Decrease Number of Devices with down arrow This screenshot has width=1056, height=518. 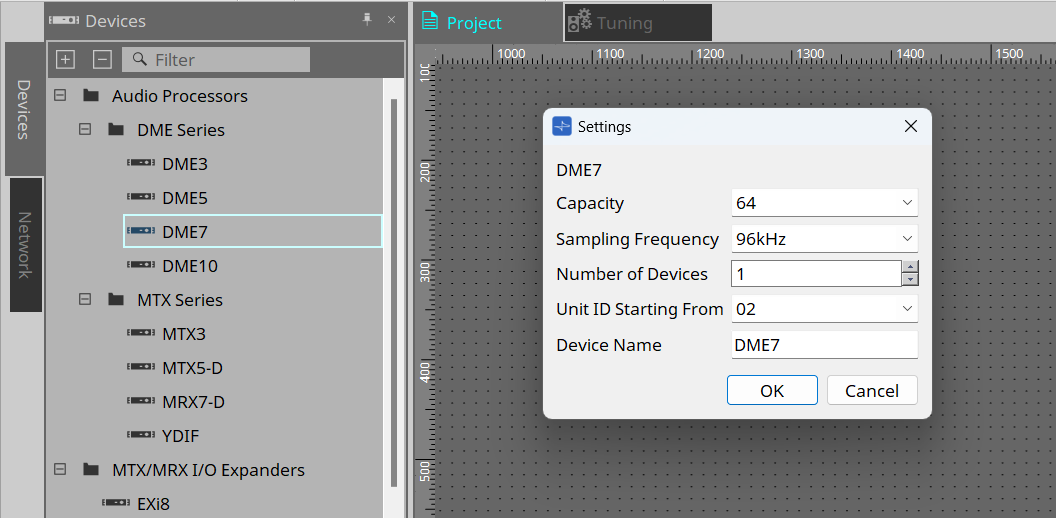click(910, 280)
